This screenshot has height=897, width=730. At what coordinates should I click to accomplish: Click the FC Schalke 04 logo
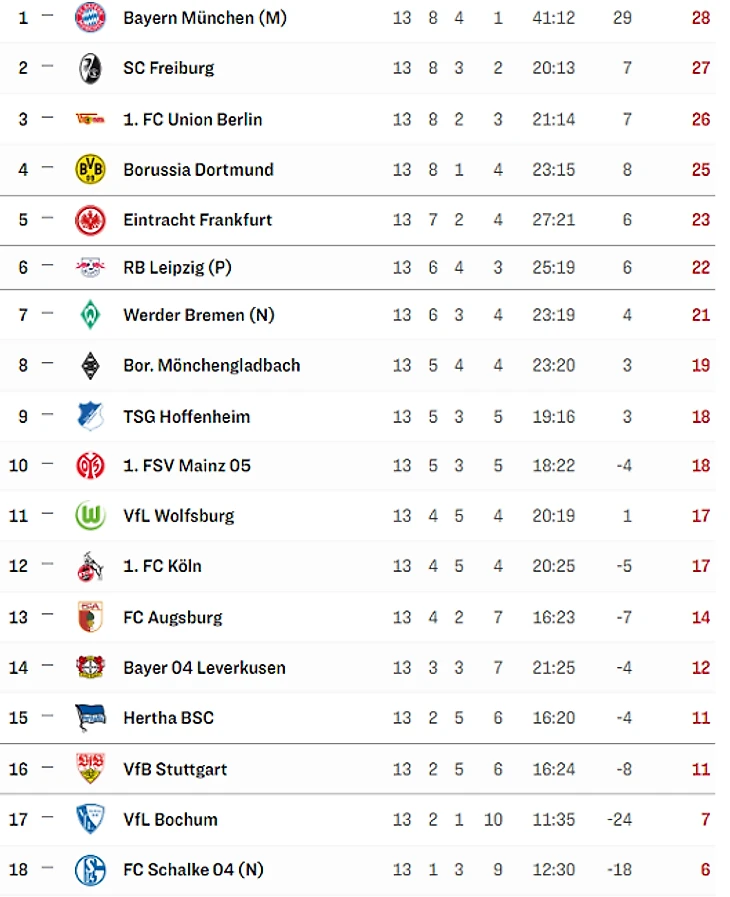[x=90, y=870]
